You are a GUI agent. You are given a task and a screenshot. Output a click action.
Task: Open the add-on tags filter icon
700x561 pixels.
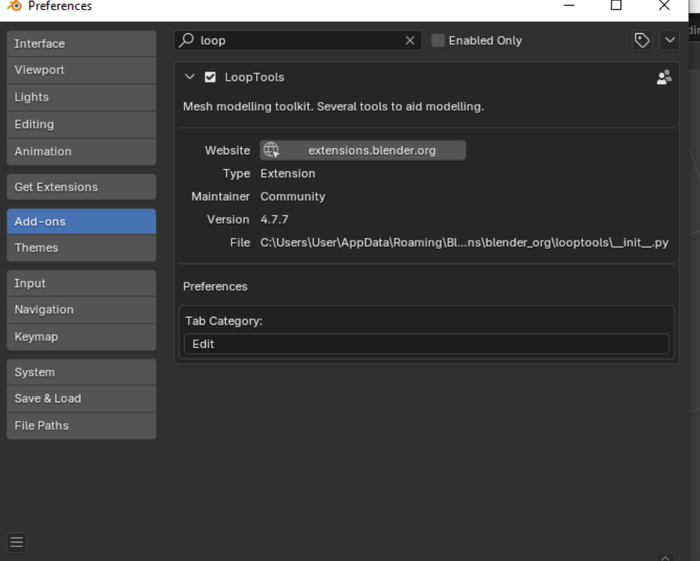[642, 40]
